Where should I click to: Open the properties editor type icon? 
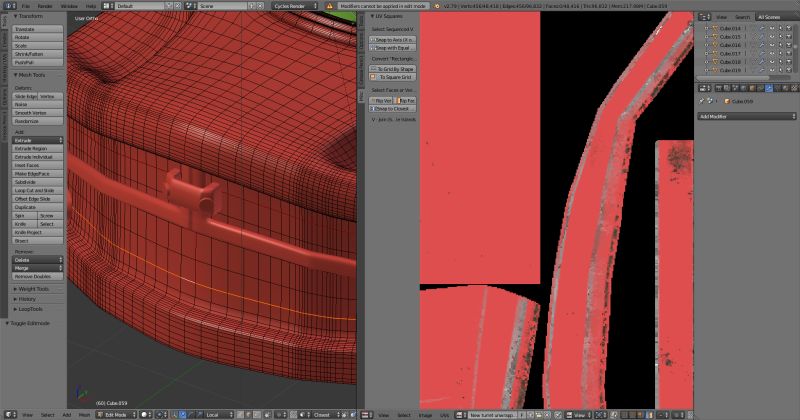pyautogui.click(x=705, y=88)
